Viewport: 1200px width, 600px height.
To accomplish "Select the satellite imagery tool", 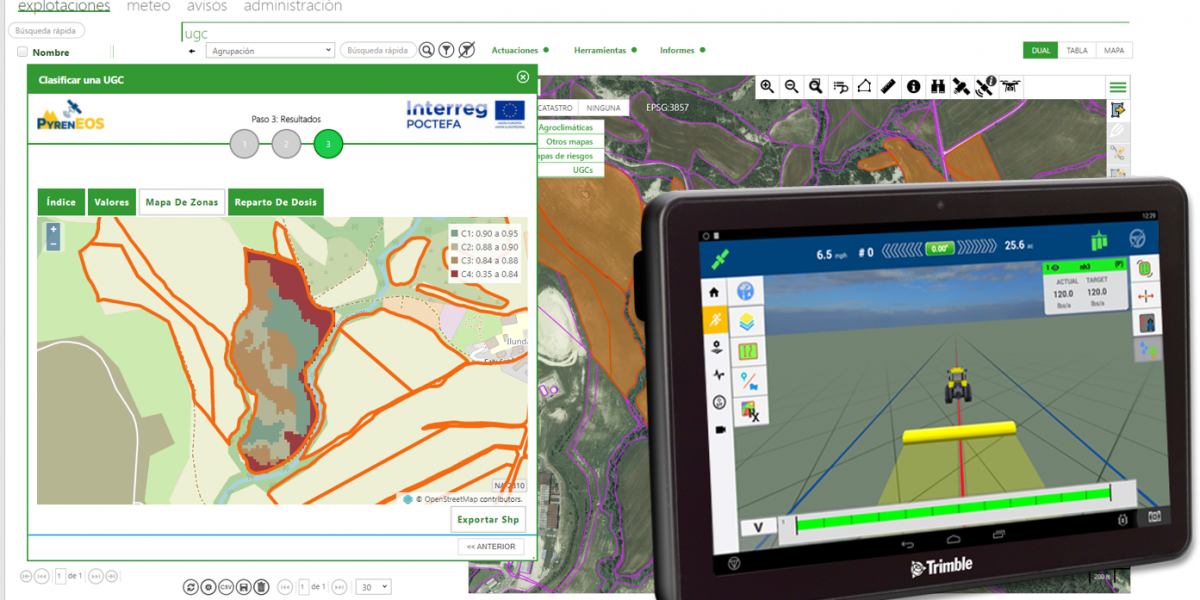I will coord(961,87).
